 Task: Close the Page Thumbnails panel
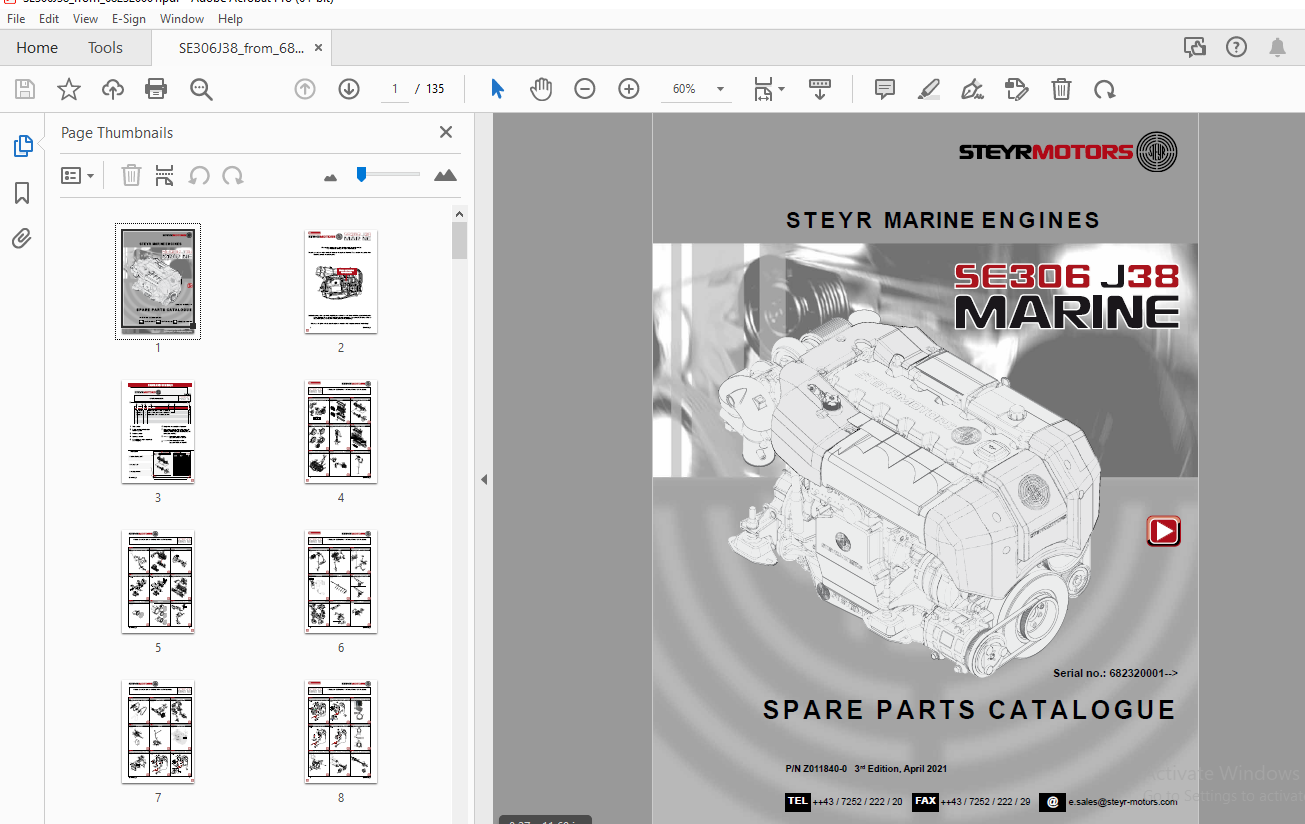(446, 132)
